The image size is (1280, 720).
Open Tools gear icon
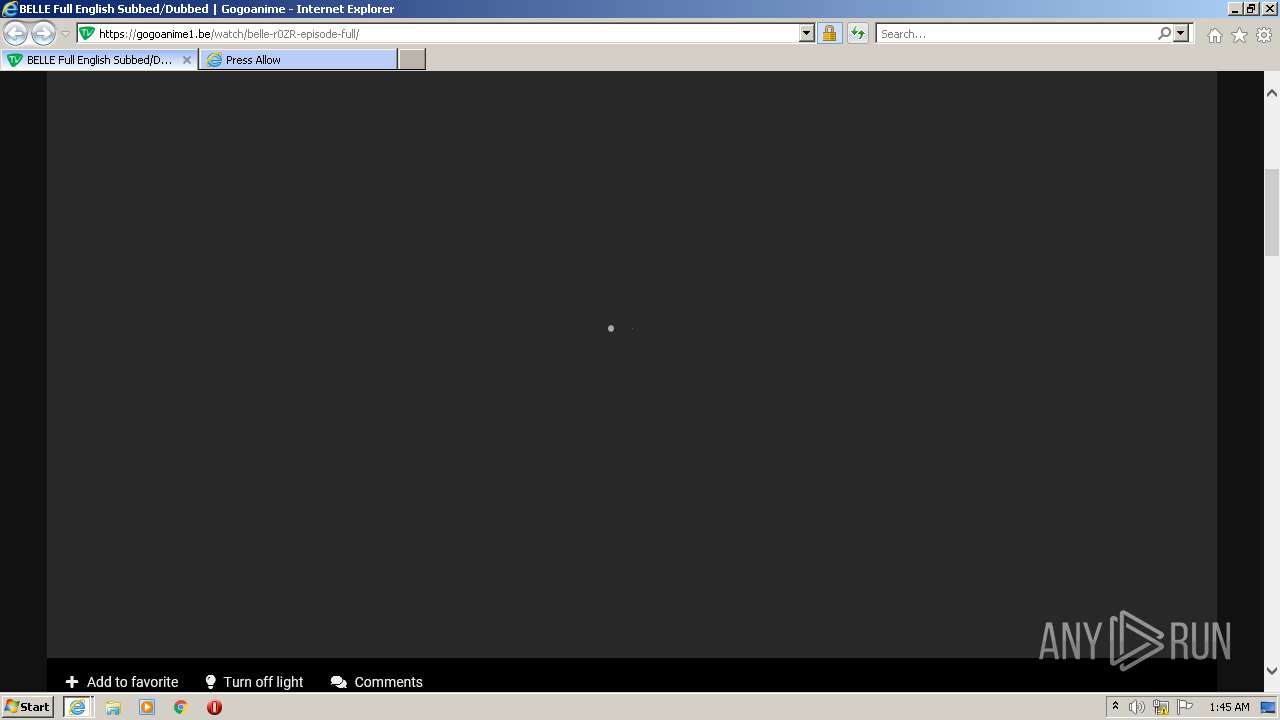[1264, 35]
